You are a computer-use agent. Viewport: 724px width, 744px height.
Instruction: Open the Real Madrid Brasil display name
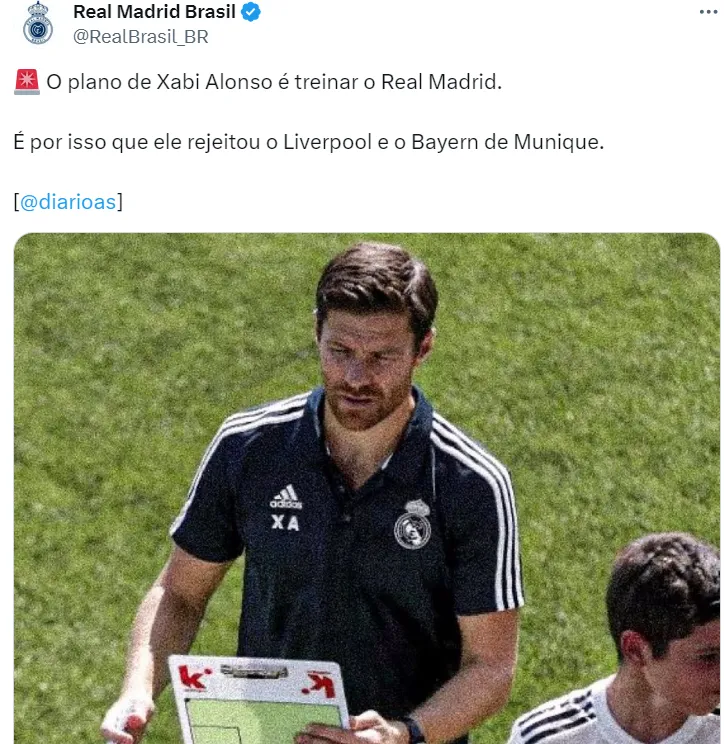click(x=154, y=12)
